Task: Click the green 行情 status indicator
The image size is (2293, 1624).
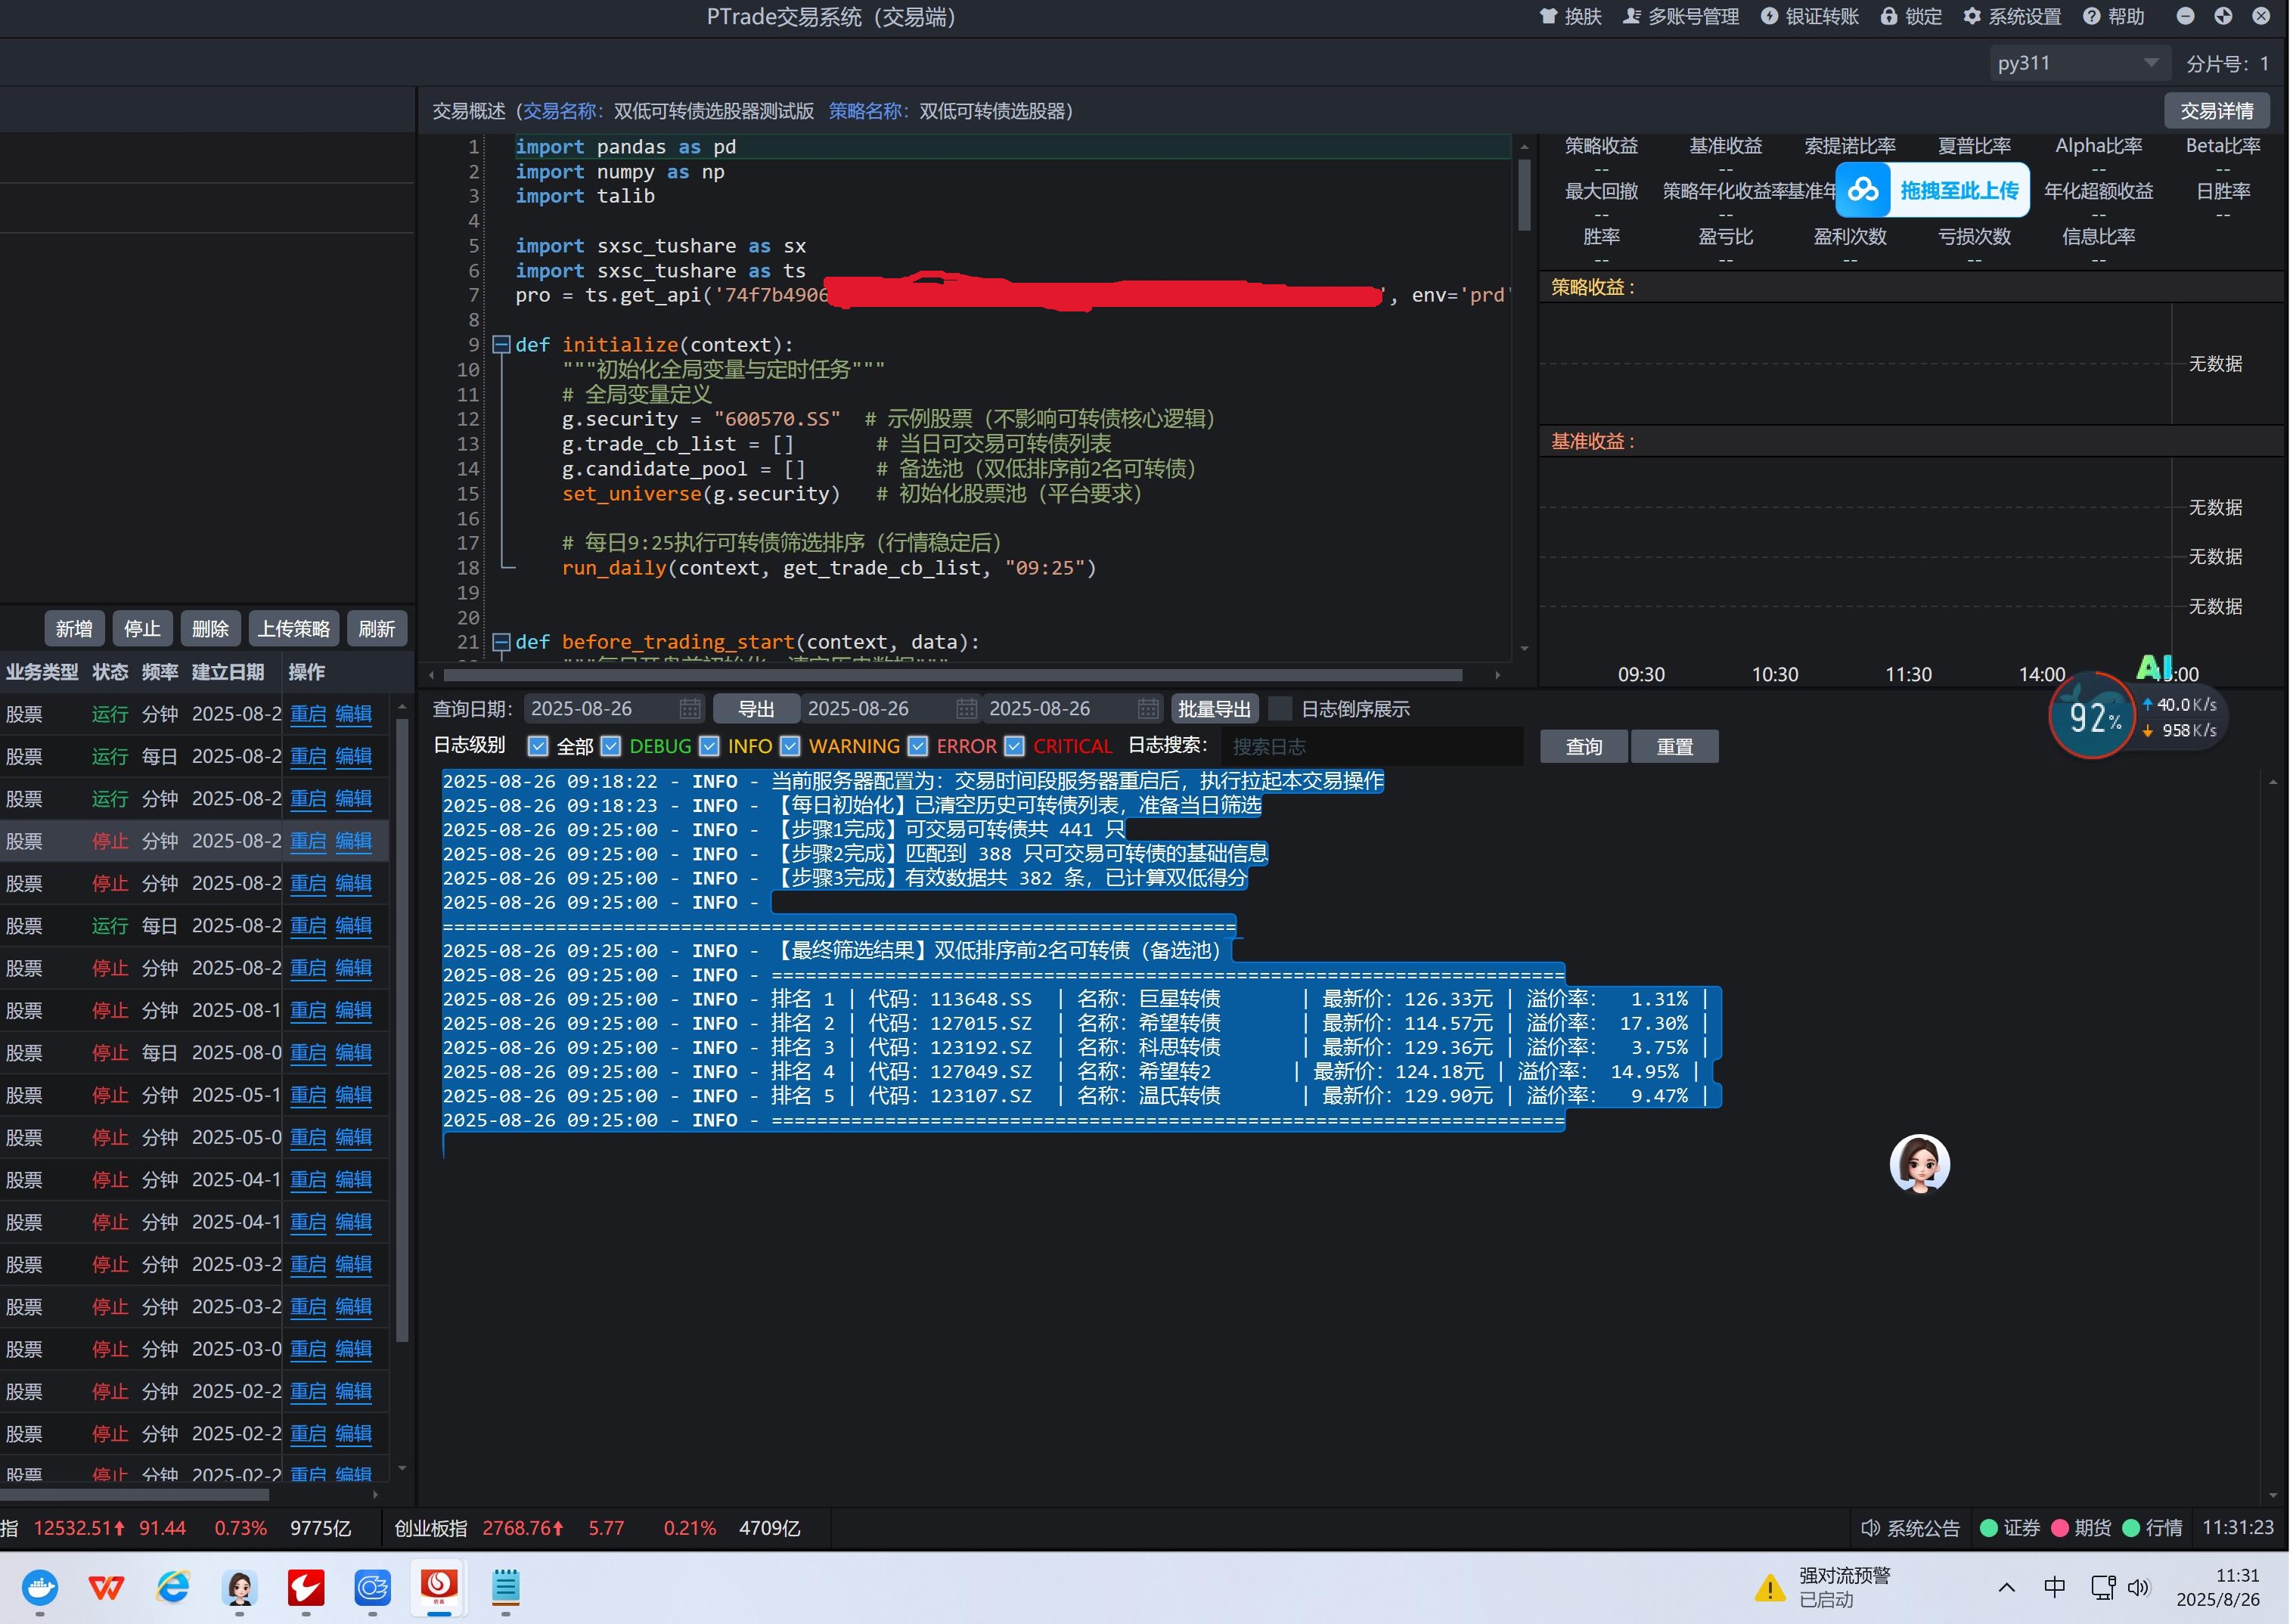Action: click(x=2131, y=1528)
